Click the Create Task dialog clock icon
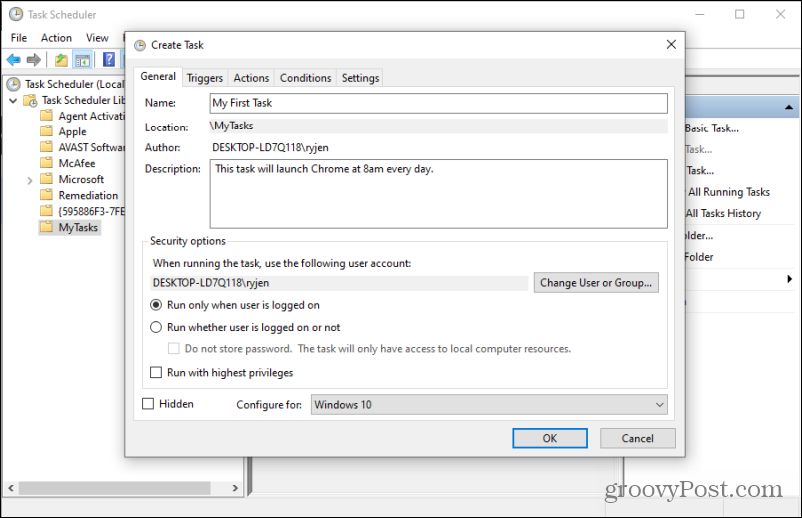 (140, 46)
